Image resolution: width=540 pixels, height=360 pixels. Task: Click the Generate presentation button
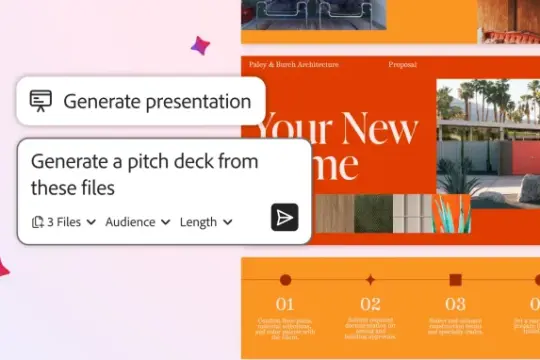tap(141, 101)
